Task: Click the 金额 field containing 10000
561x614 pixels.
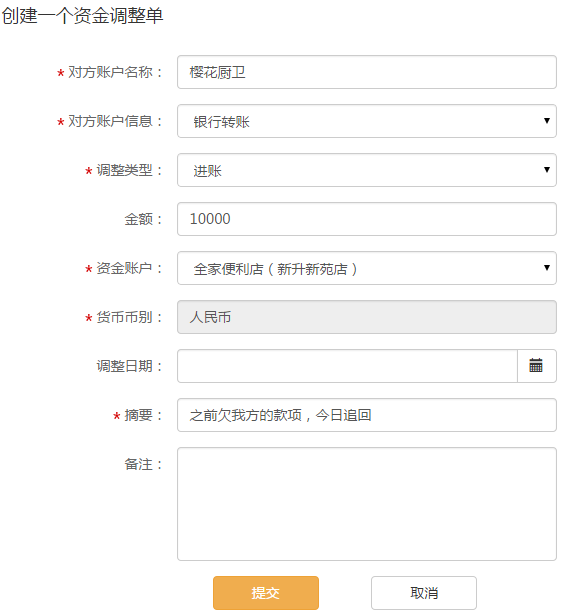Action: tap(366, 219)
